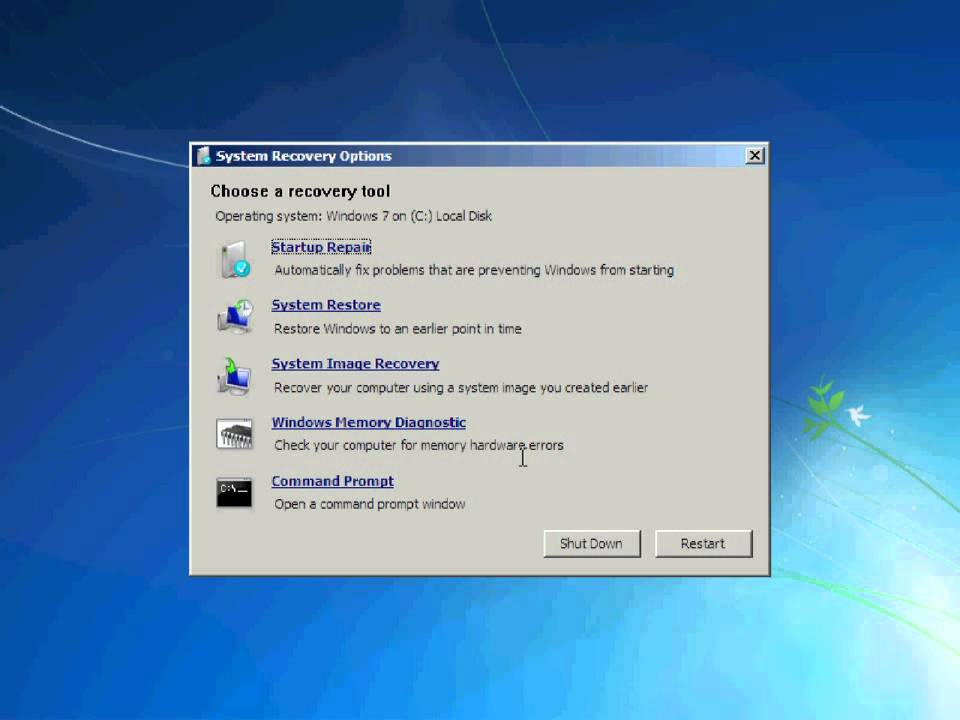Click 'Operating system: Windows 7 on (C:) Local Disk' text
This screenshot has width=960, height=720.
pos(353,216)
